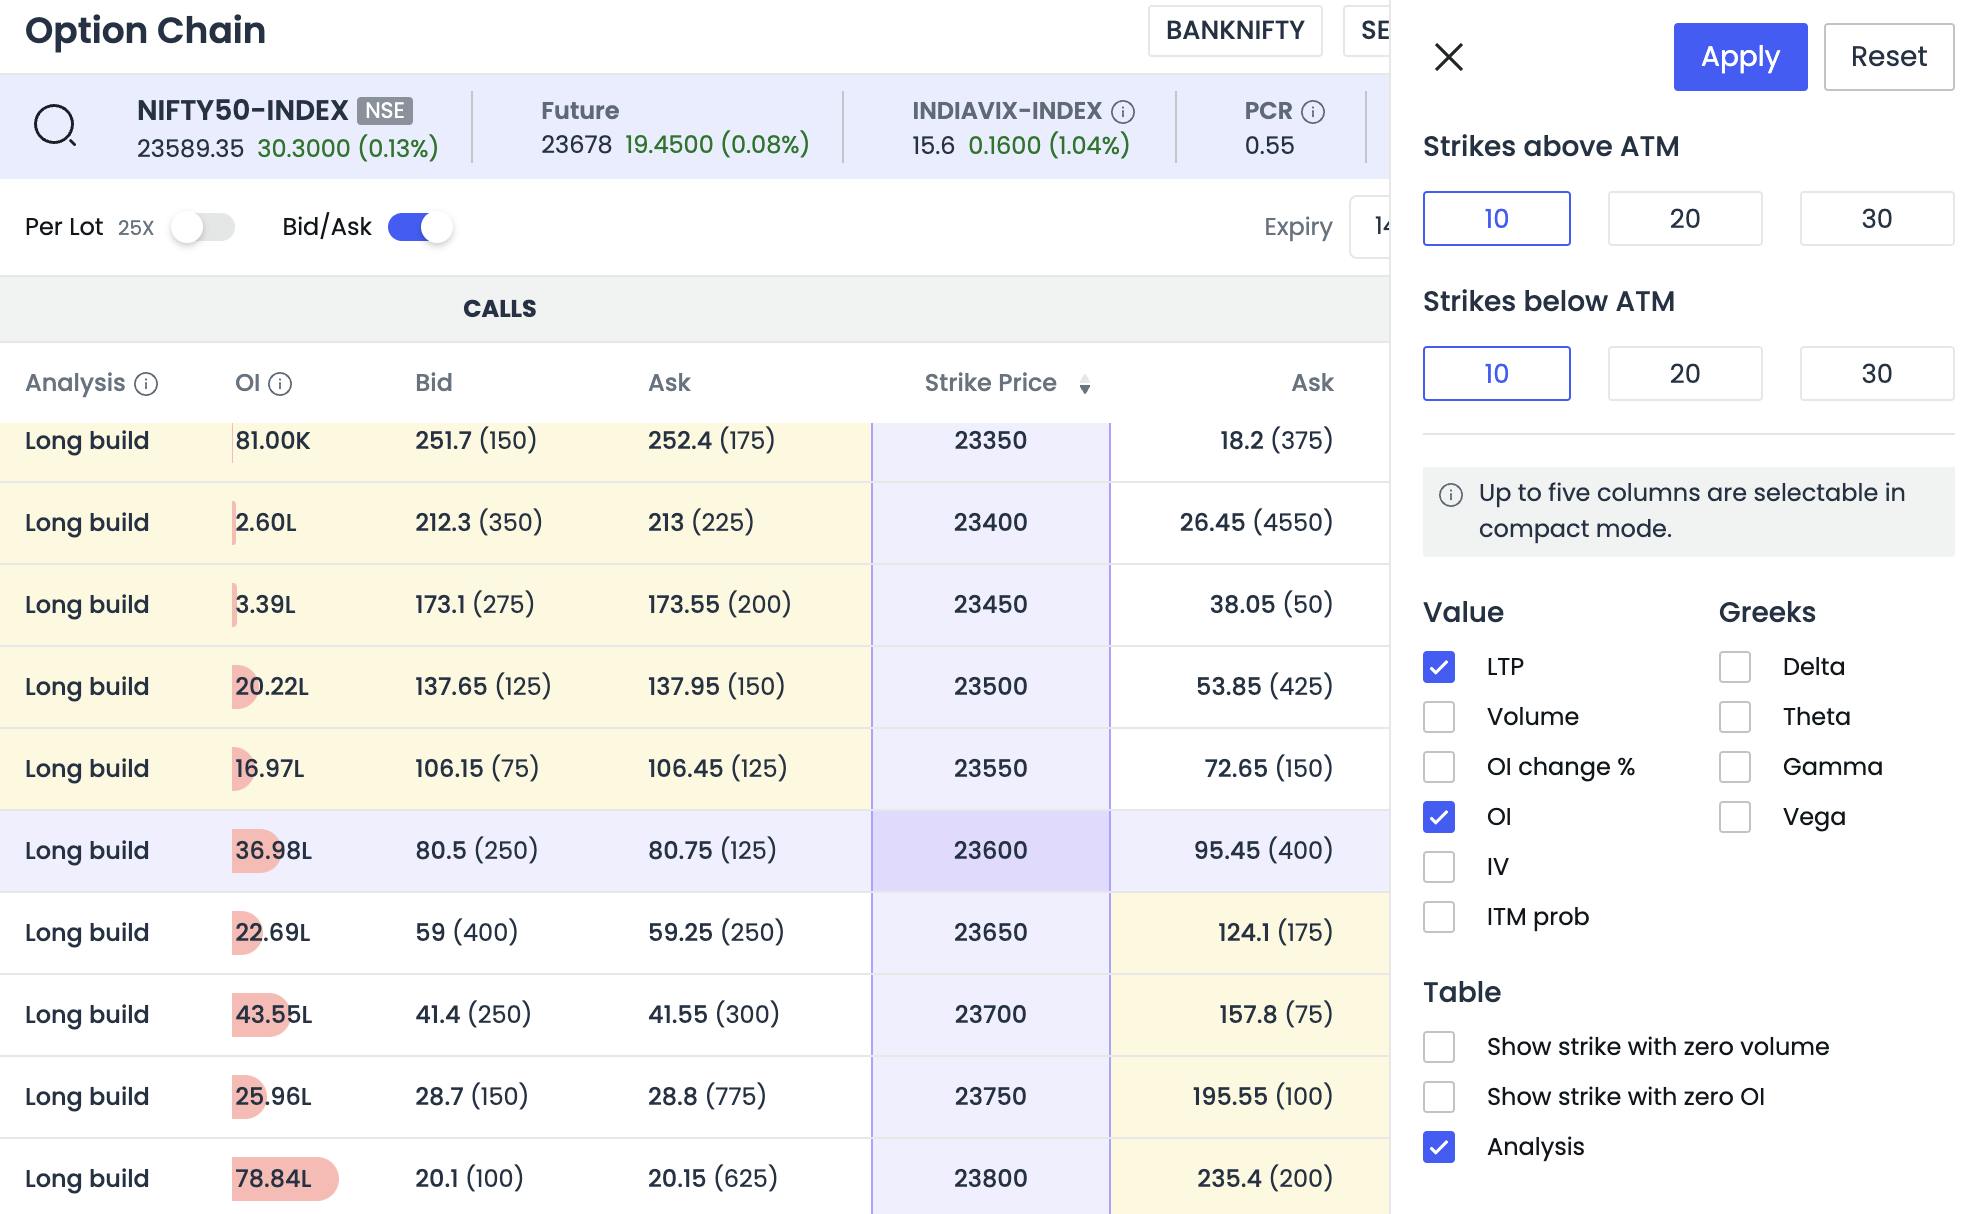Click the search magnifier icon
The height and width of the screenshot is (1214, 1978).
55,126
